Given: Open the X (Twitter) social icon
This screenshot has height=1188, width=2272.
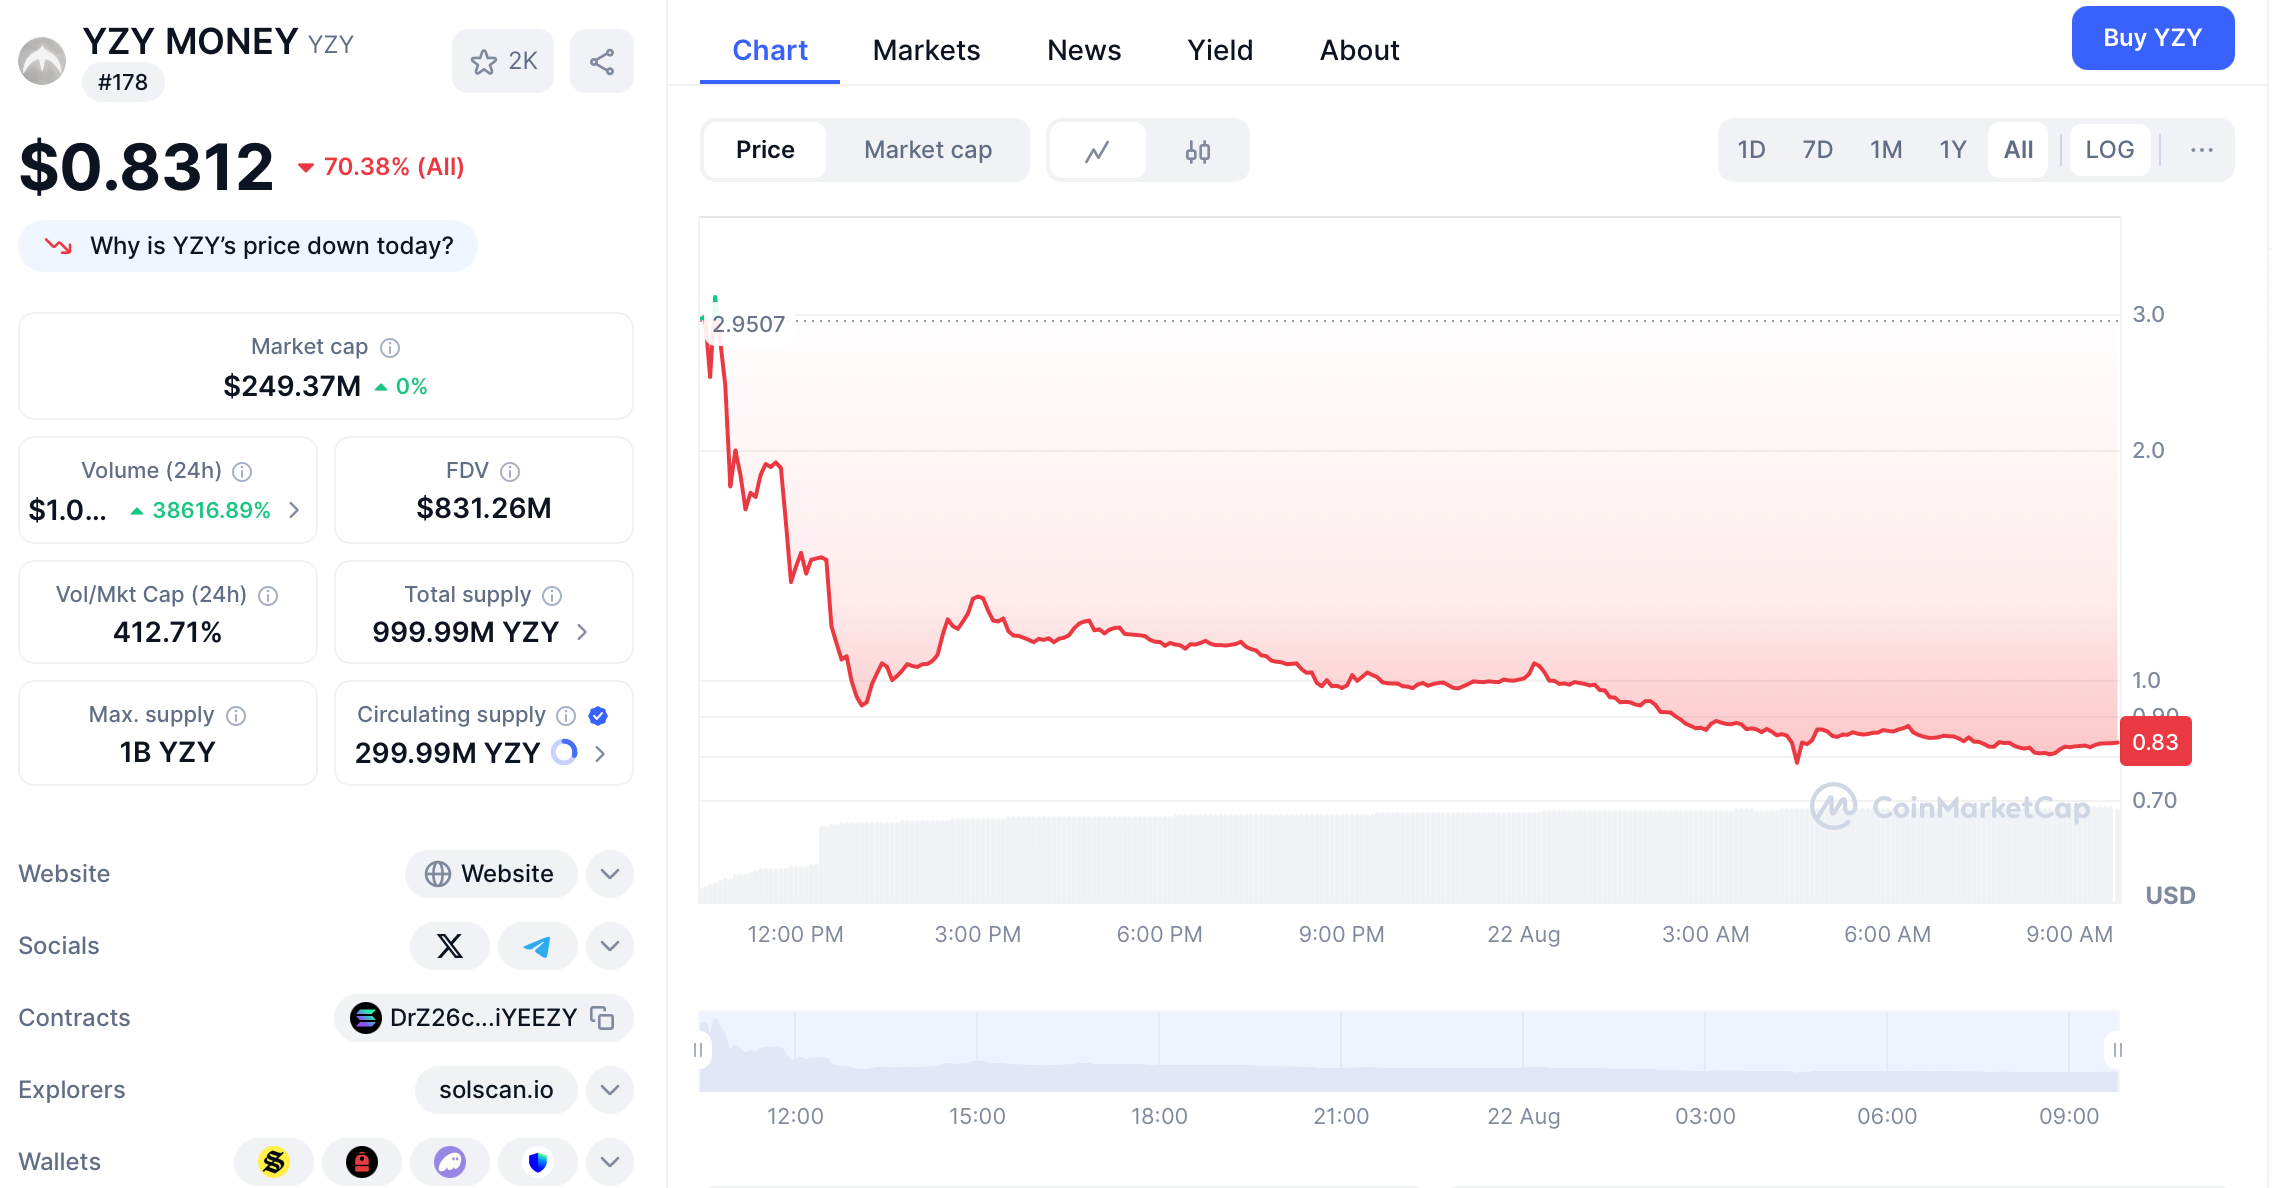Looking at the screenshot, I should pos(450,946).
